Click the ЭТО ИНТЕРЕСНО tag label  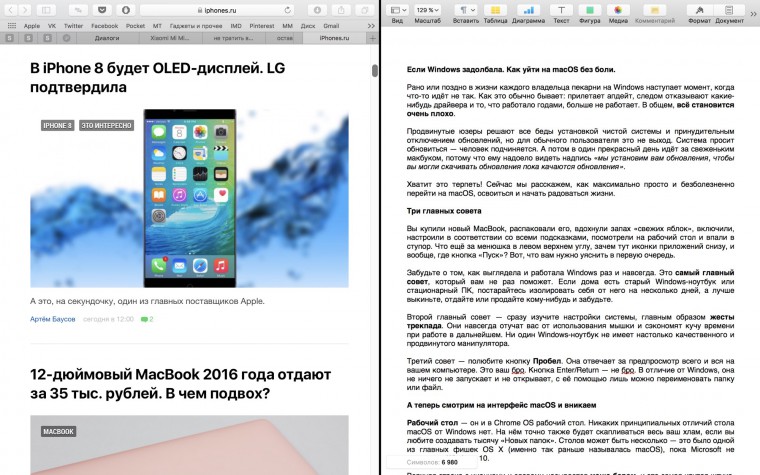tap(106, 126)
